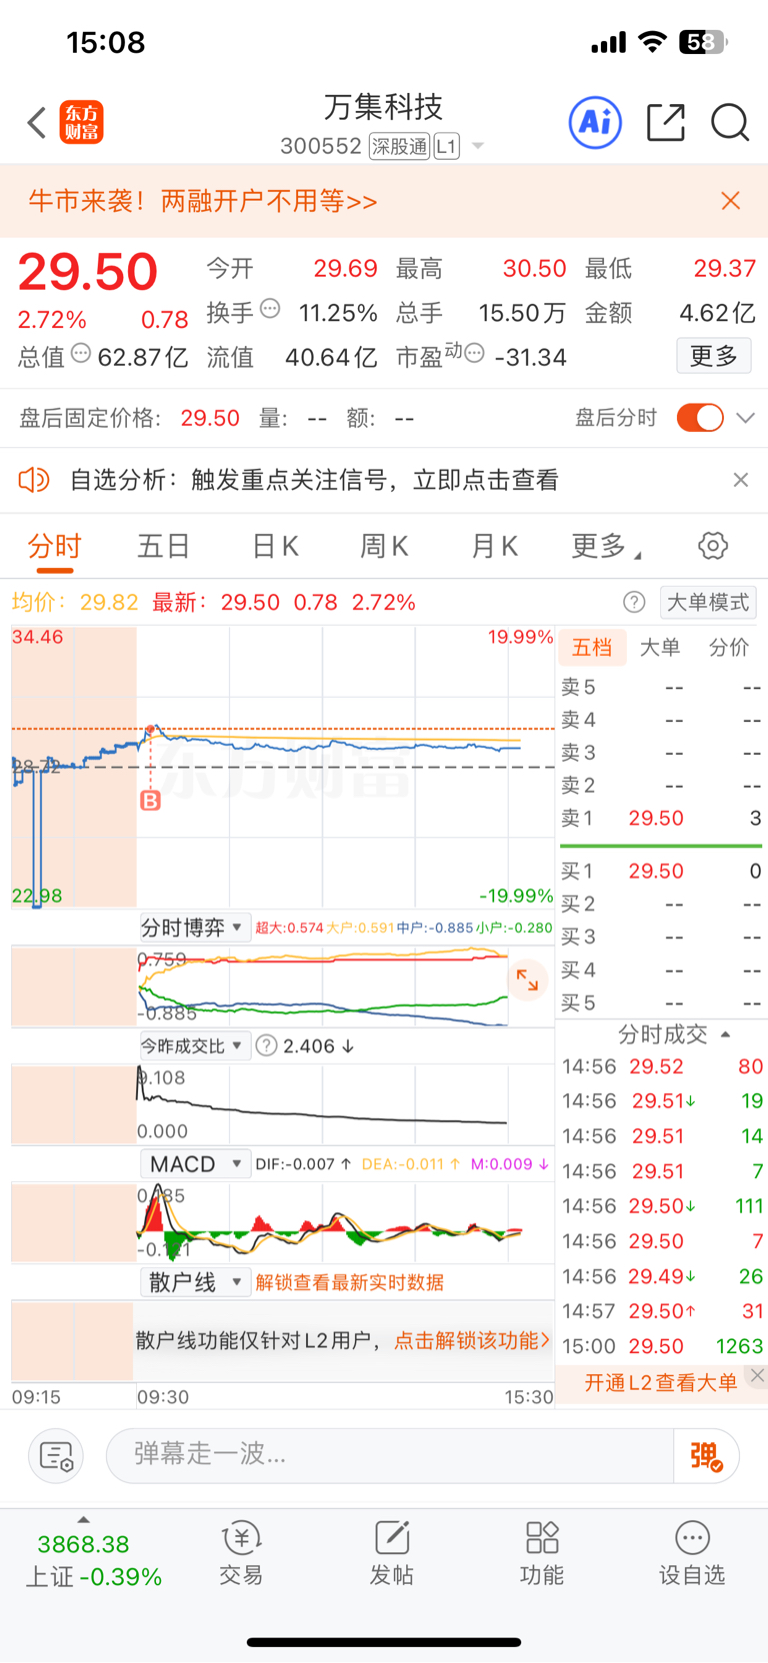Toggle the 盘后分时 switch
Screen dimensions: 768x1663
point(700,417)
